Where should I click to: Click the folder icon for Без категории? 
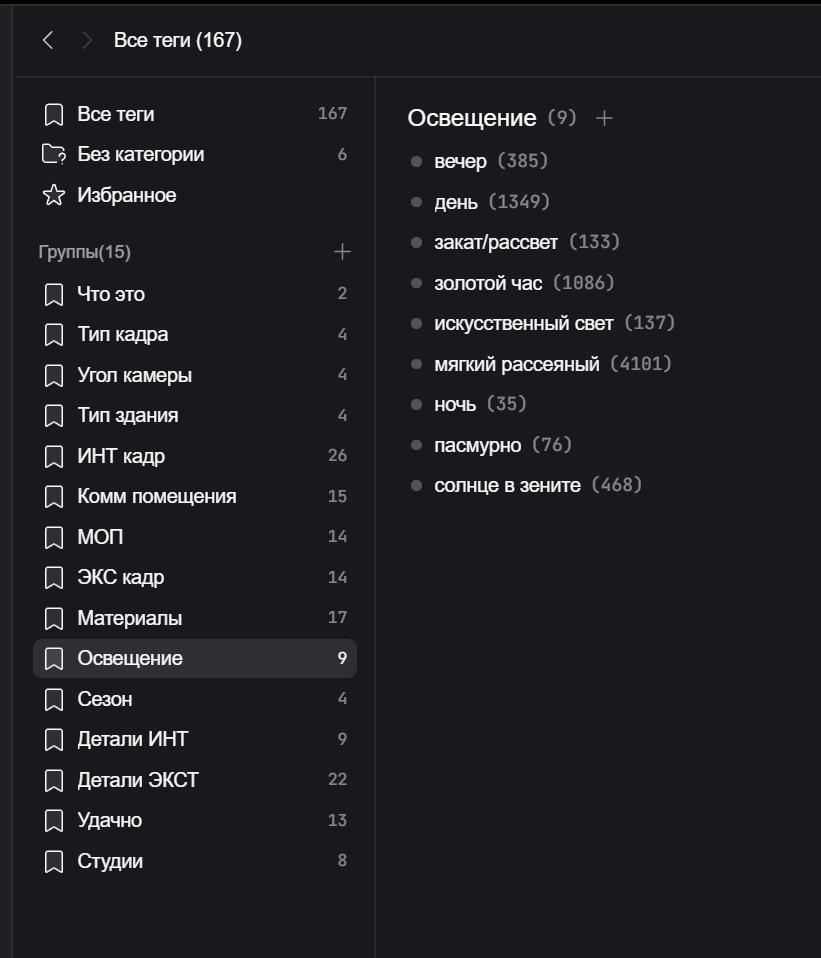tap(54, 155)
